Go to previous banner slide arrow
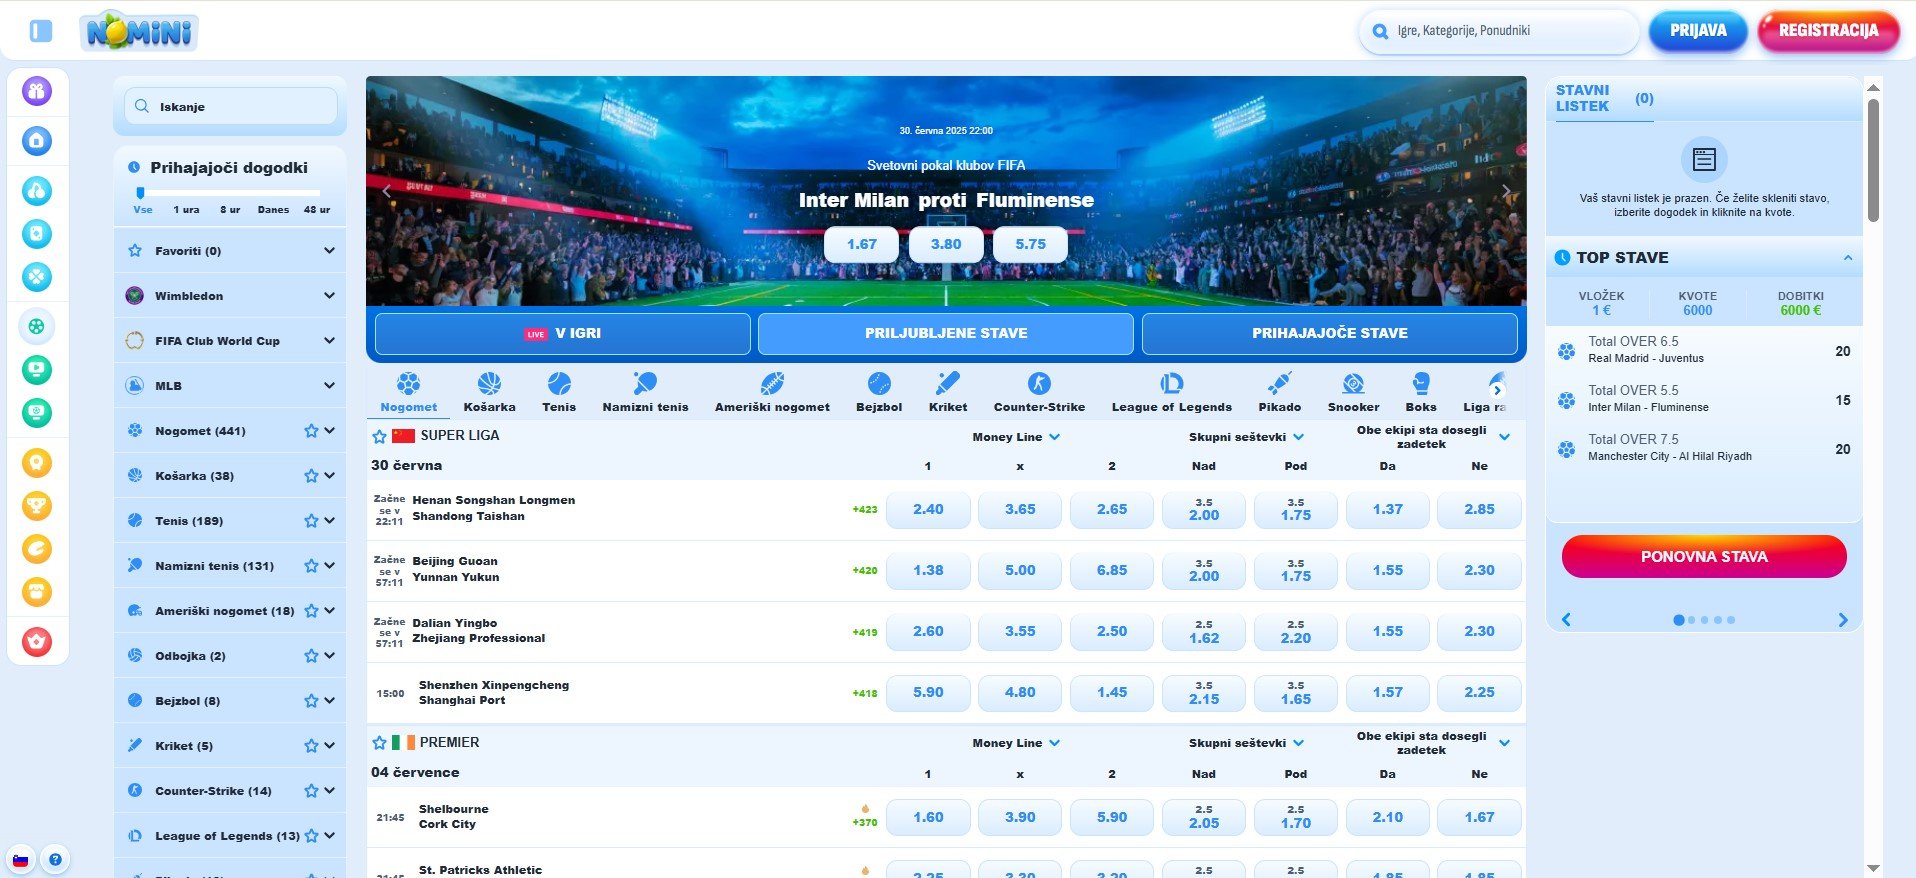1916x878 pixels. [x=387, y=191]
